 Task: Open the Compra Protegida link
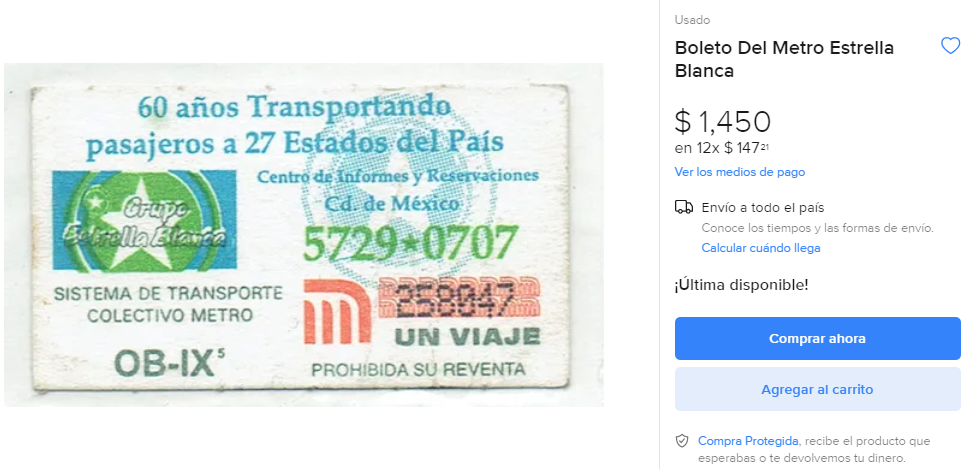(748, 441)
